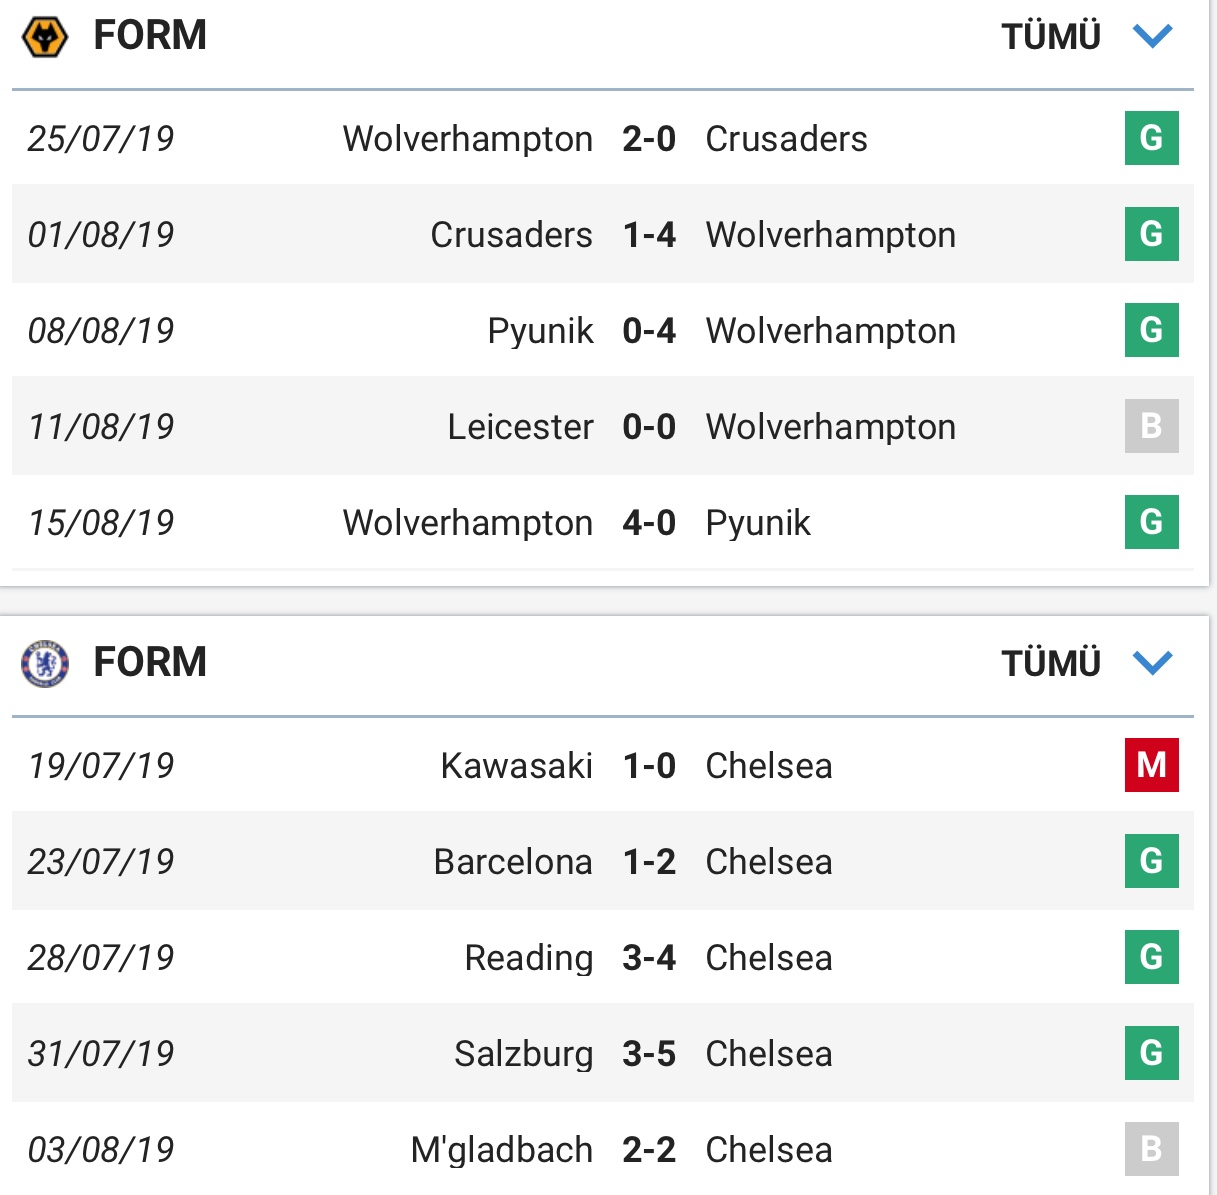
Task: Click win badge for Wolverhampton 4-0 Pyunik
Action: click(x=1151, y=522)
